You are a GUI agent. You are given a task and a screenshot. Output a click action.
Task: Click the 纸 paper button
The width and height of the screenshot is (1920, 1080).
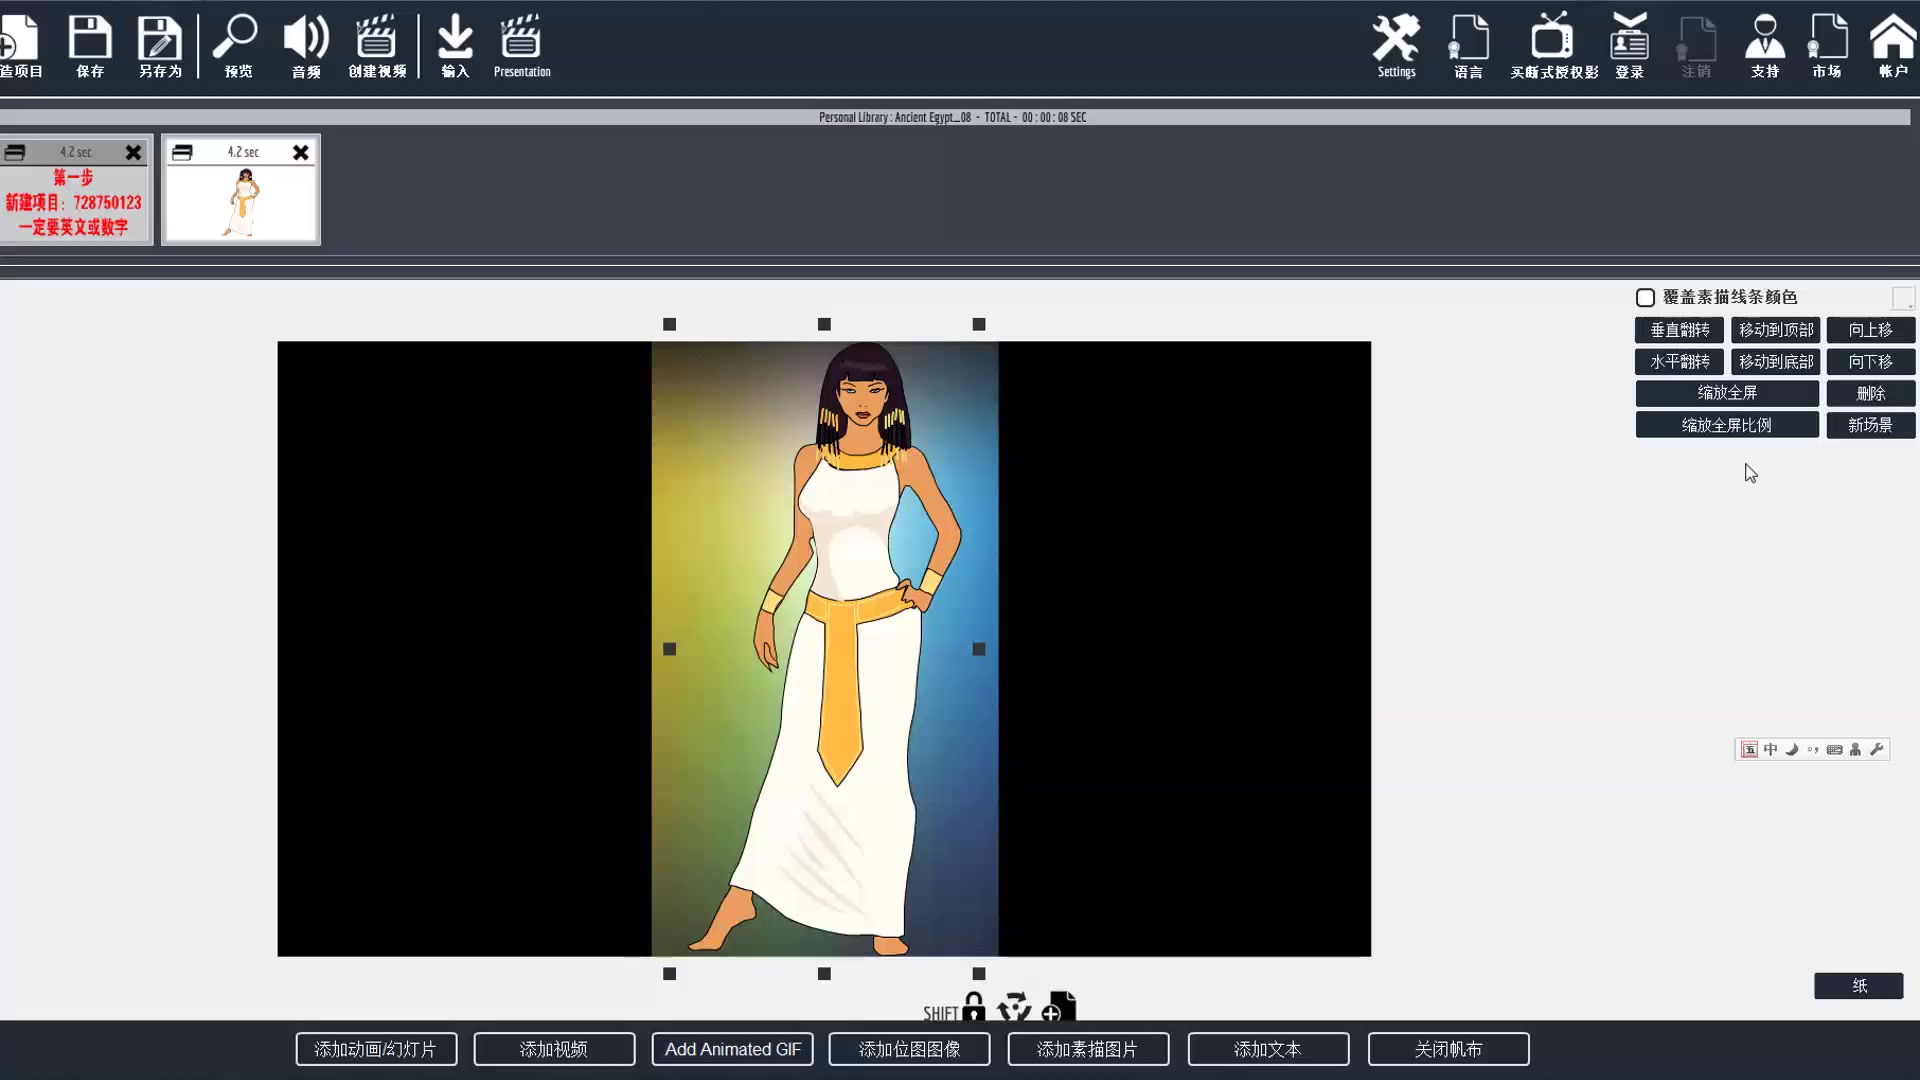click(1858, 986)
